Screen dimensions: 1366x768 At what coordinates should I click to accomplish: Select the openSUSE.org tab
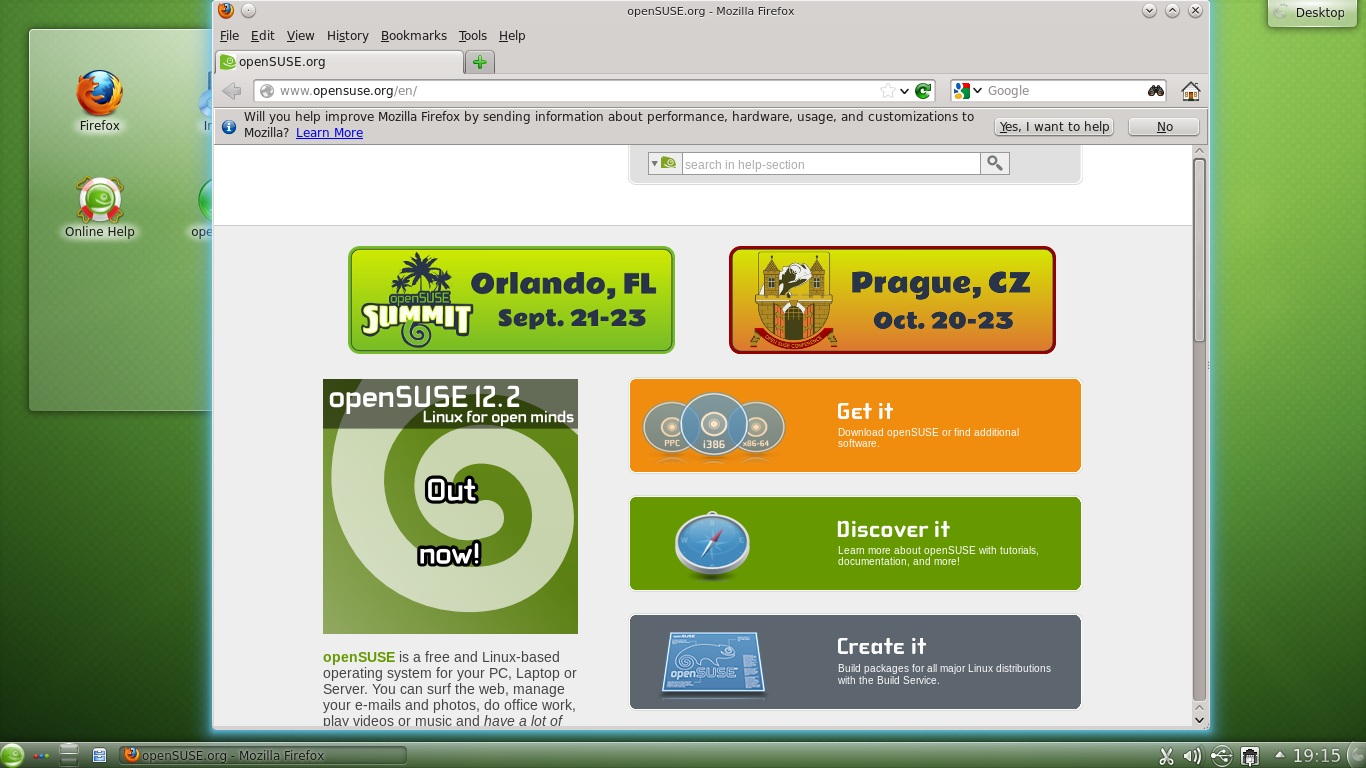[x=340, y=62]
